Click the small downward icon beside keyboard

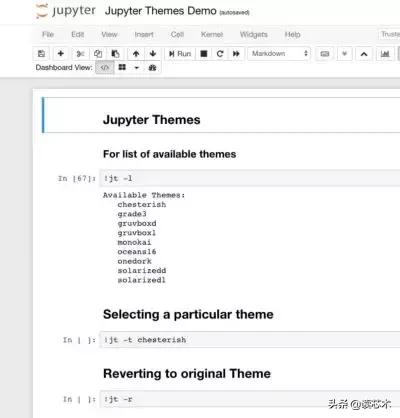(x=345, y=54)
